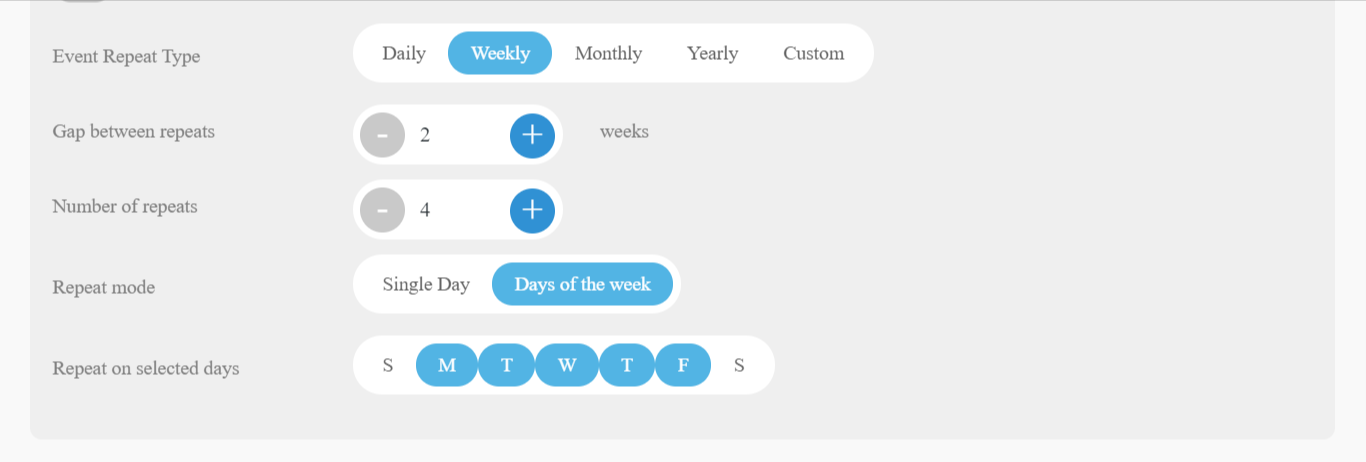Enable Saturday in repeat days
This screenshot has width=1366, height=462.
click(739, 365)
